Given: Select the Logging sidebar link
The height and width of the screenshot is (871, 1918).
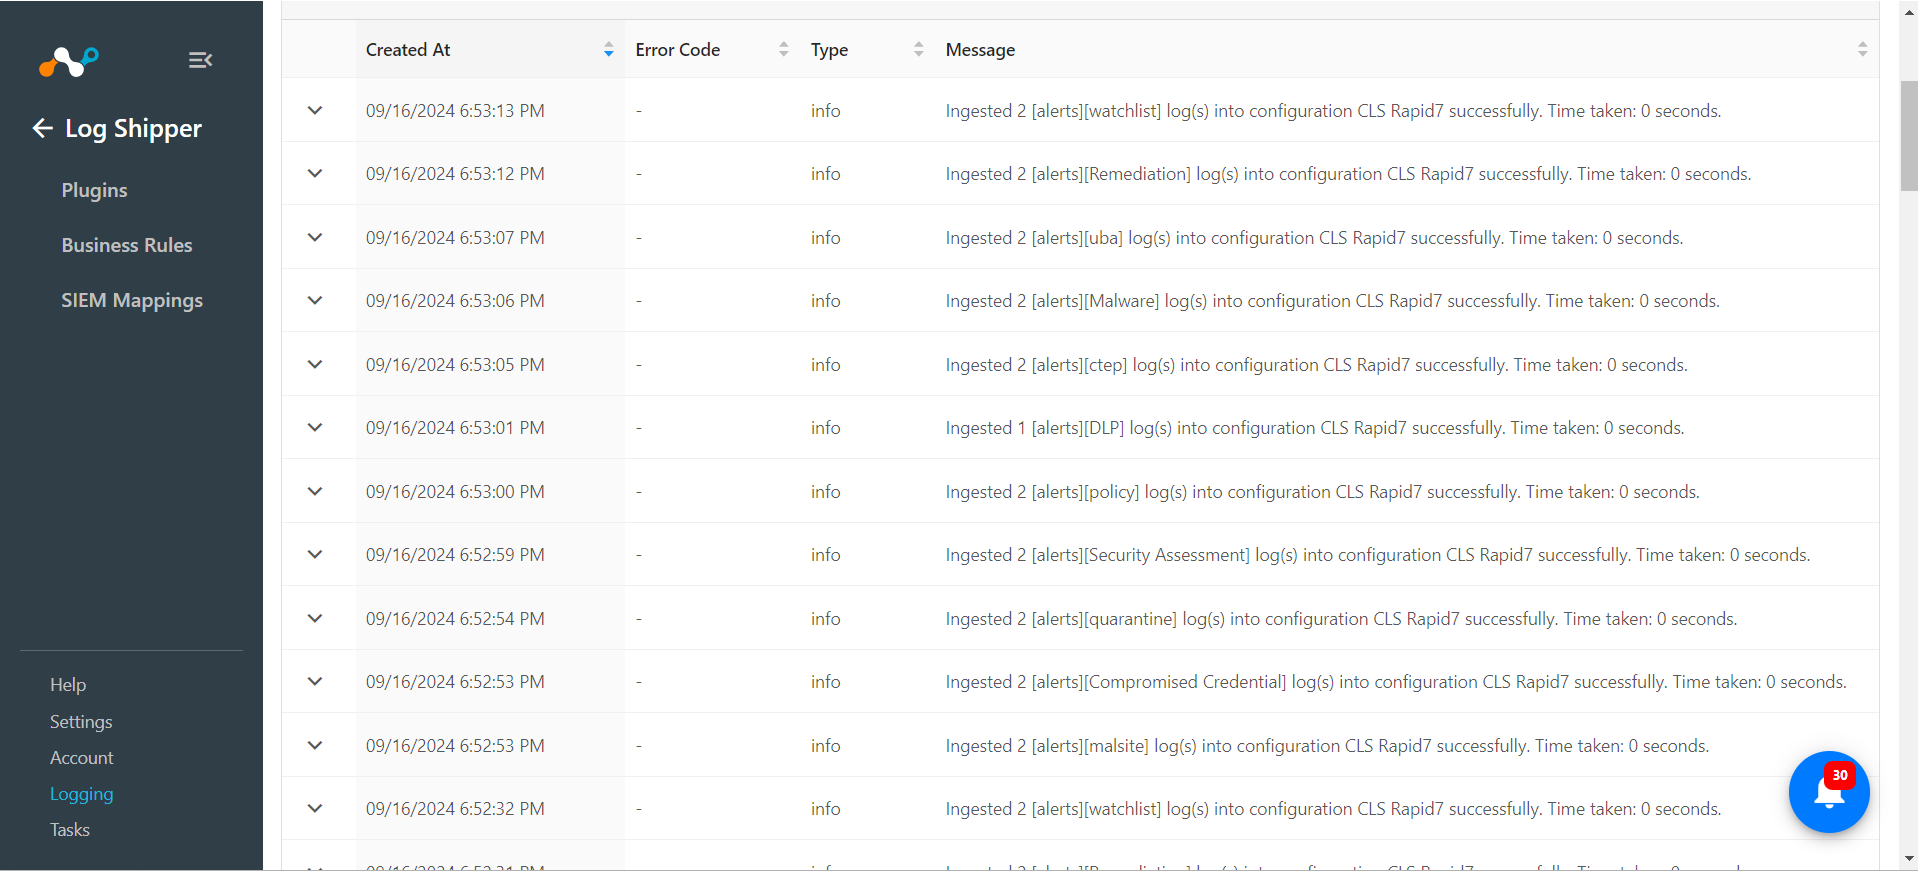Looking at the screenshot, I should pos(82,794).
